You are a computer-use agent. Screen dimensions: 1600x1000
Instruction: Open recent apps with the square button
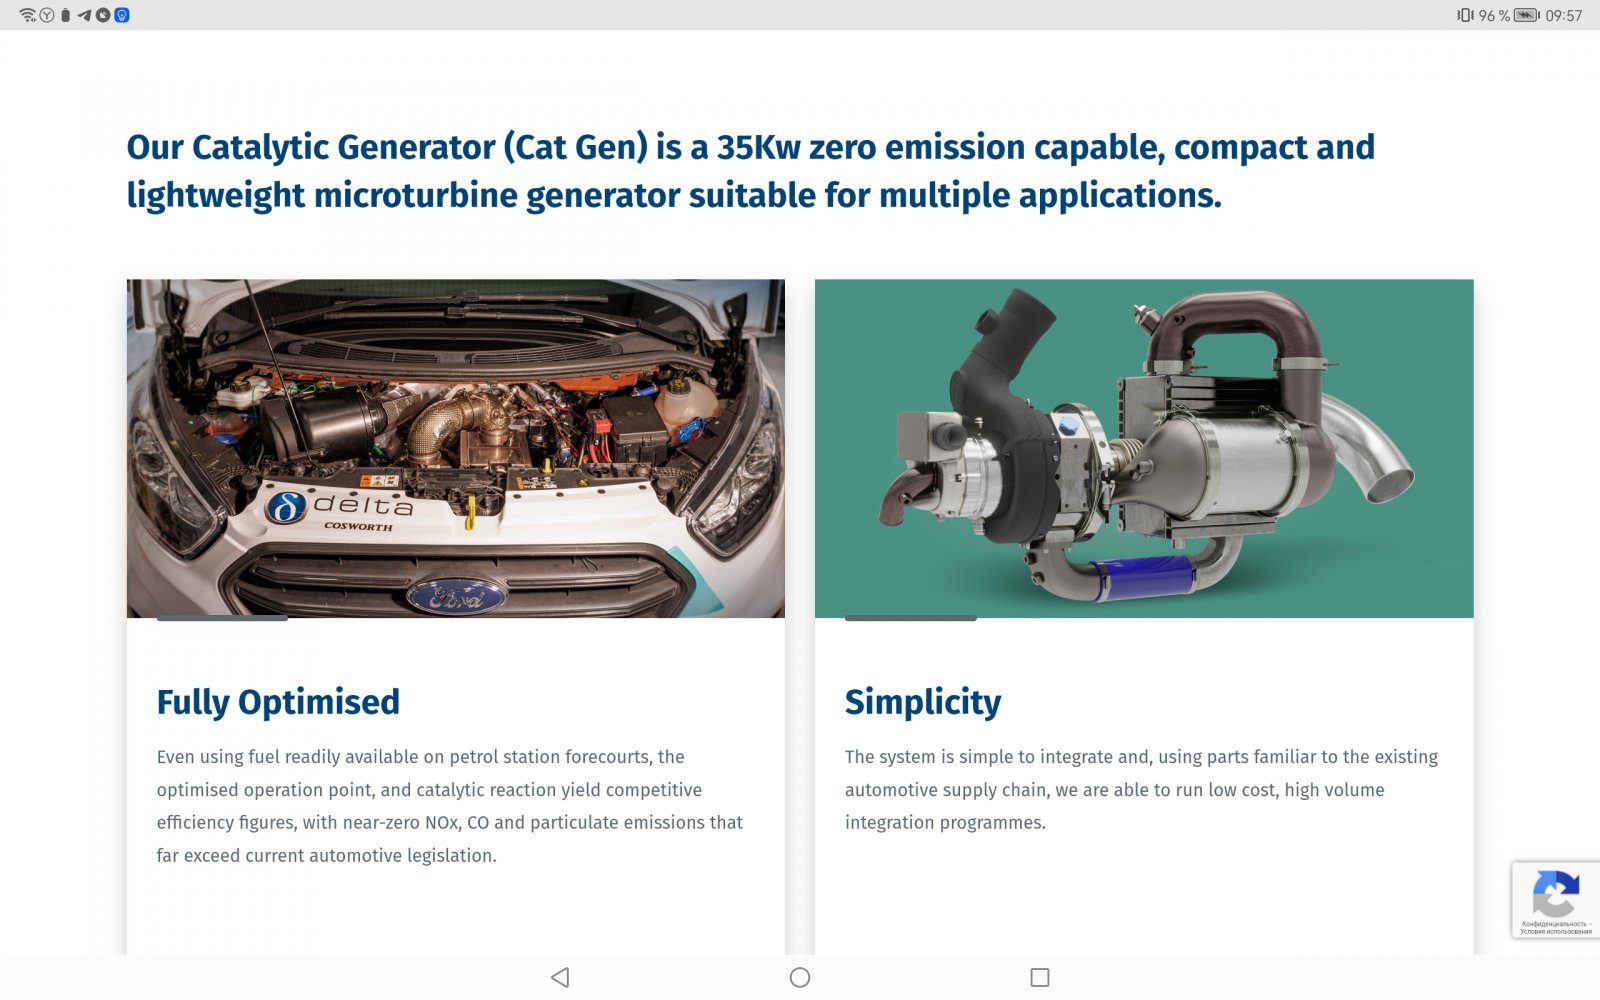(1039, 977)
